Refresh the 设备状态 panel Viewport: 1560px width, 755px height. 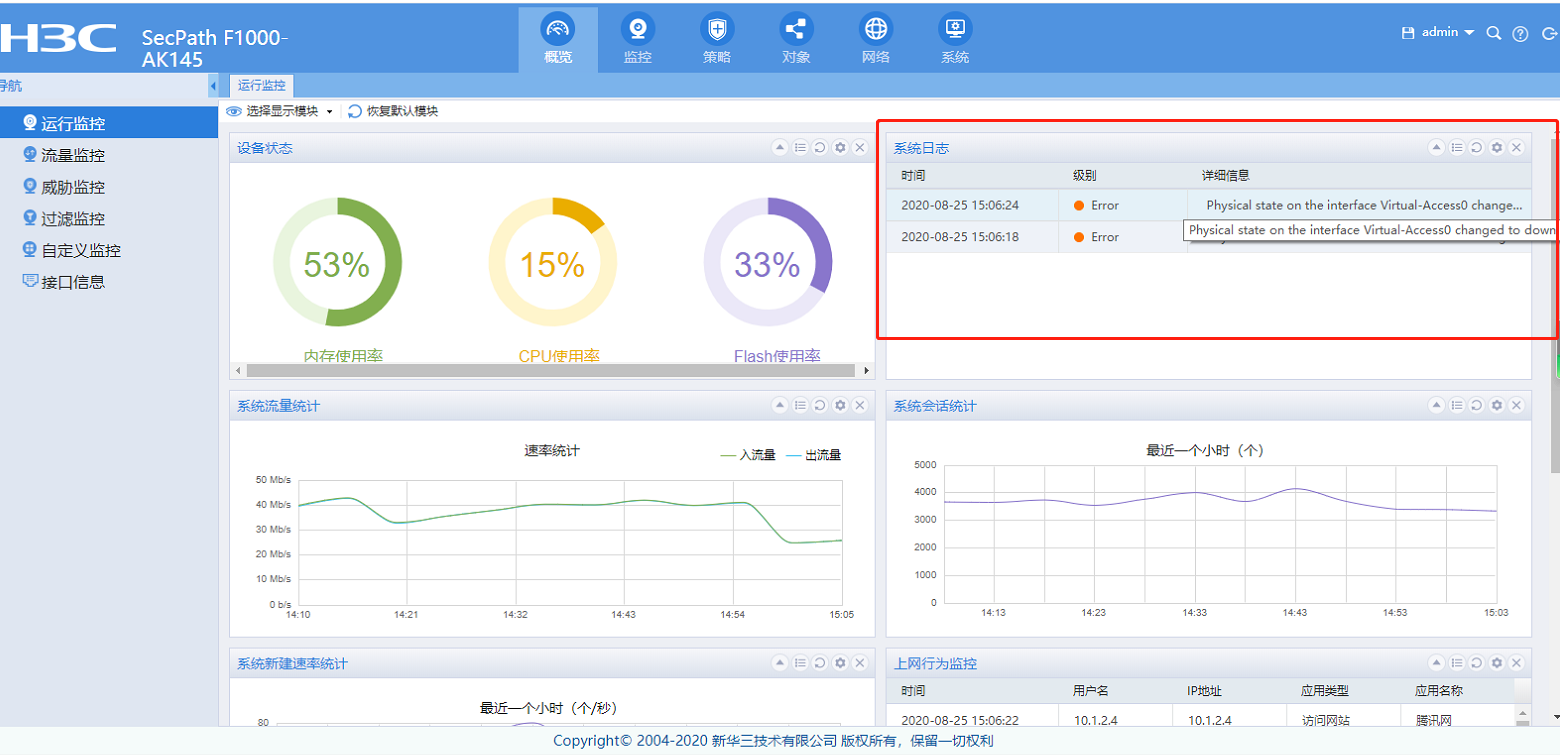[820, 148]
